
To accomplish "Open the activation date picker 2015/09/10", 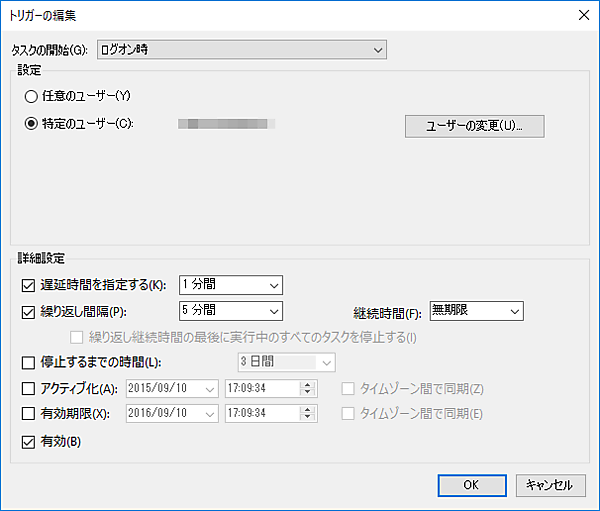I will [172, 389].
